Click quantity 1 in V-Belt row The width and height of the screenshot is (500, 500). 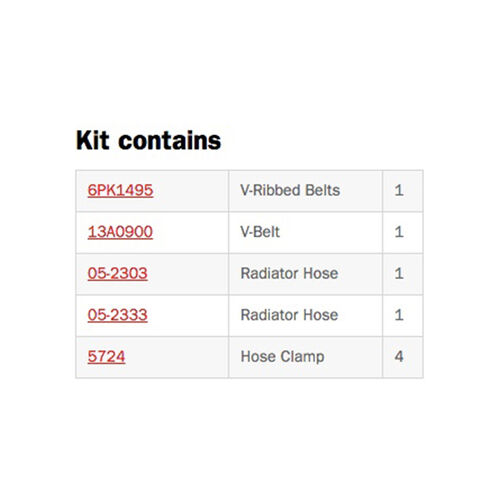click(x=399, y=232)
